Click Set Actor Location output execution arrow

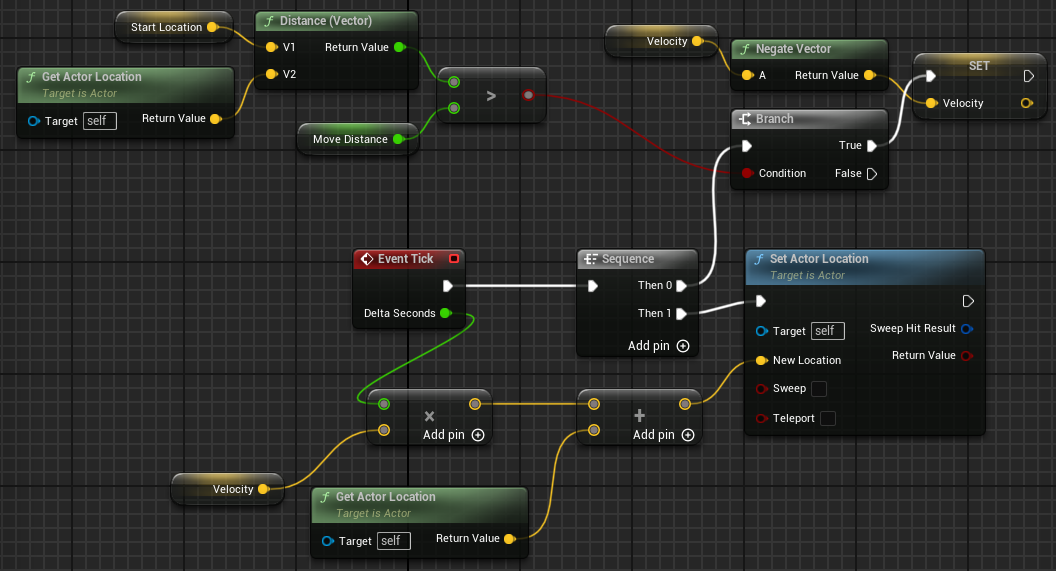968,301
